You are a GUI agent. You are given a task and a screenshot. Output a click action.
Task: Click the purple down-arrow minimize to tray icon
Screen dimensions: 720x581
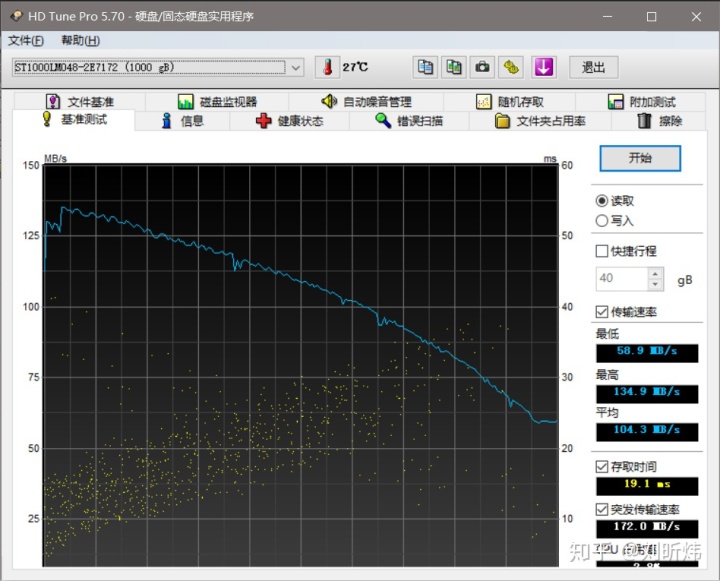[544, 68]
